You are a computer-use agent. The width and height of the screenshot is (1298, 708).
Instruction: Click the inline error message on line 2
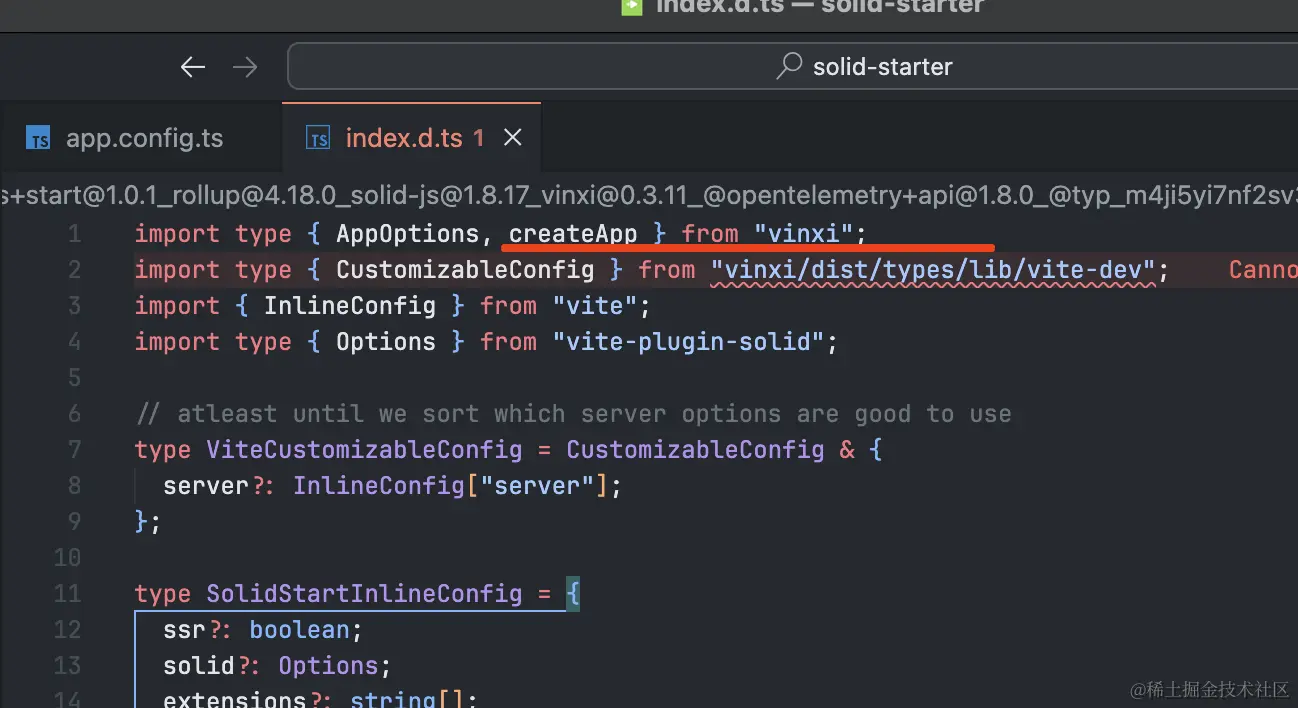click(x=1262, y=270)
